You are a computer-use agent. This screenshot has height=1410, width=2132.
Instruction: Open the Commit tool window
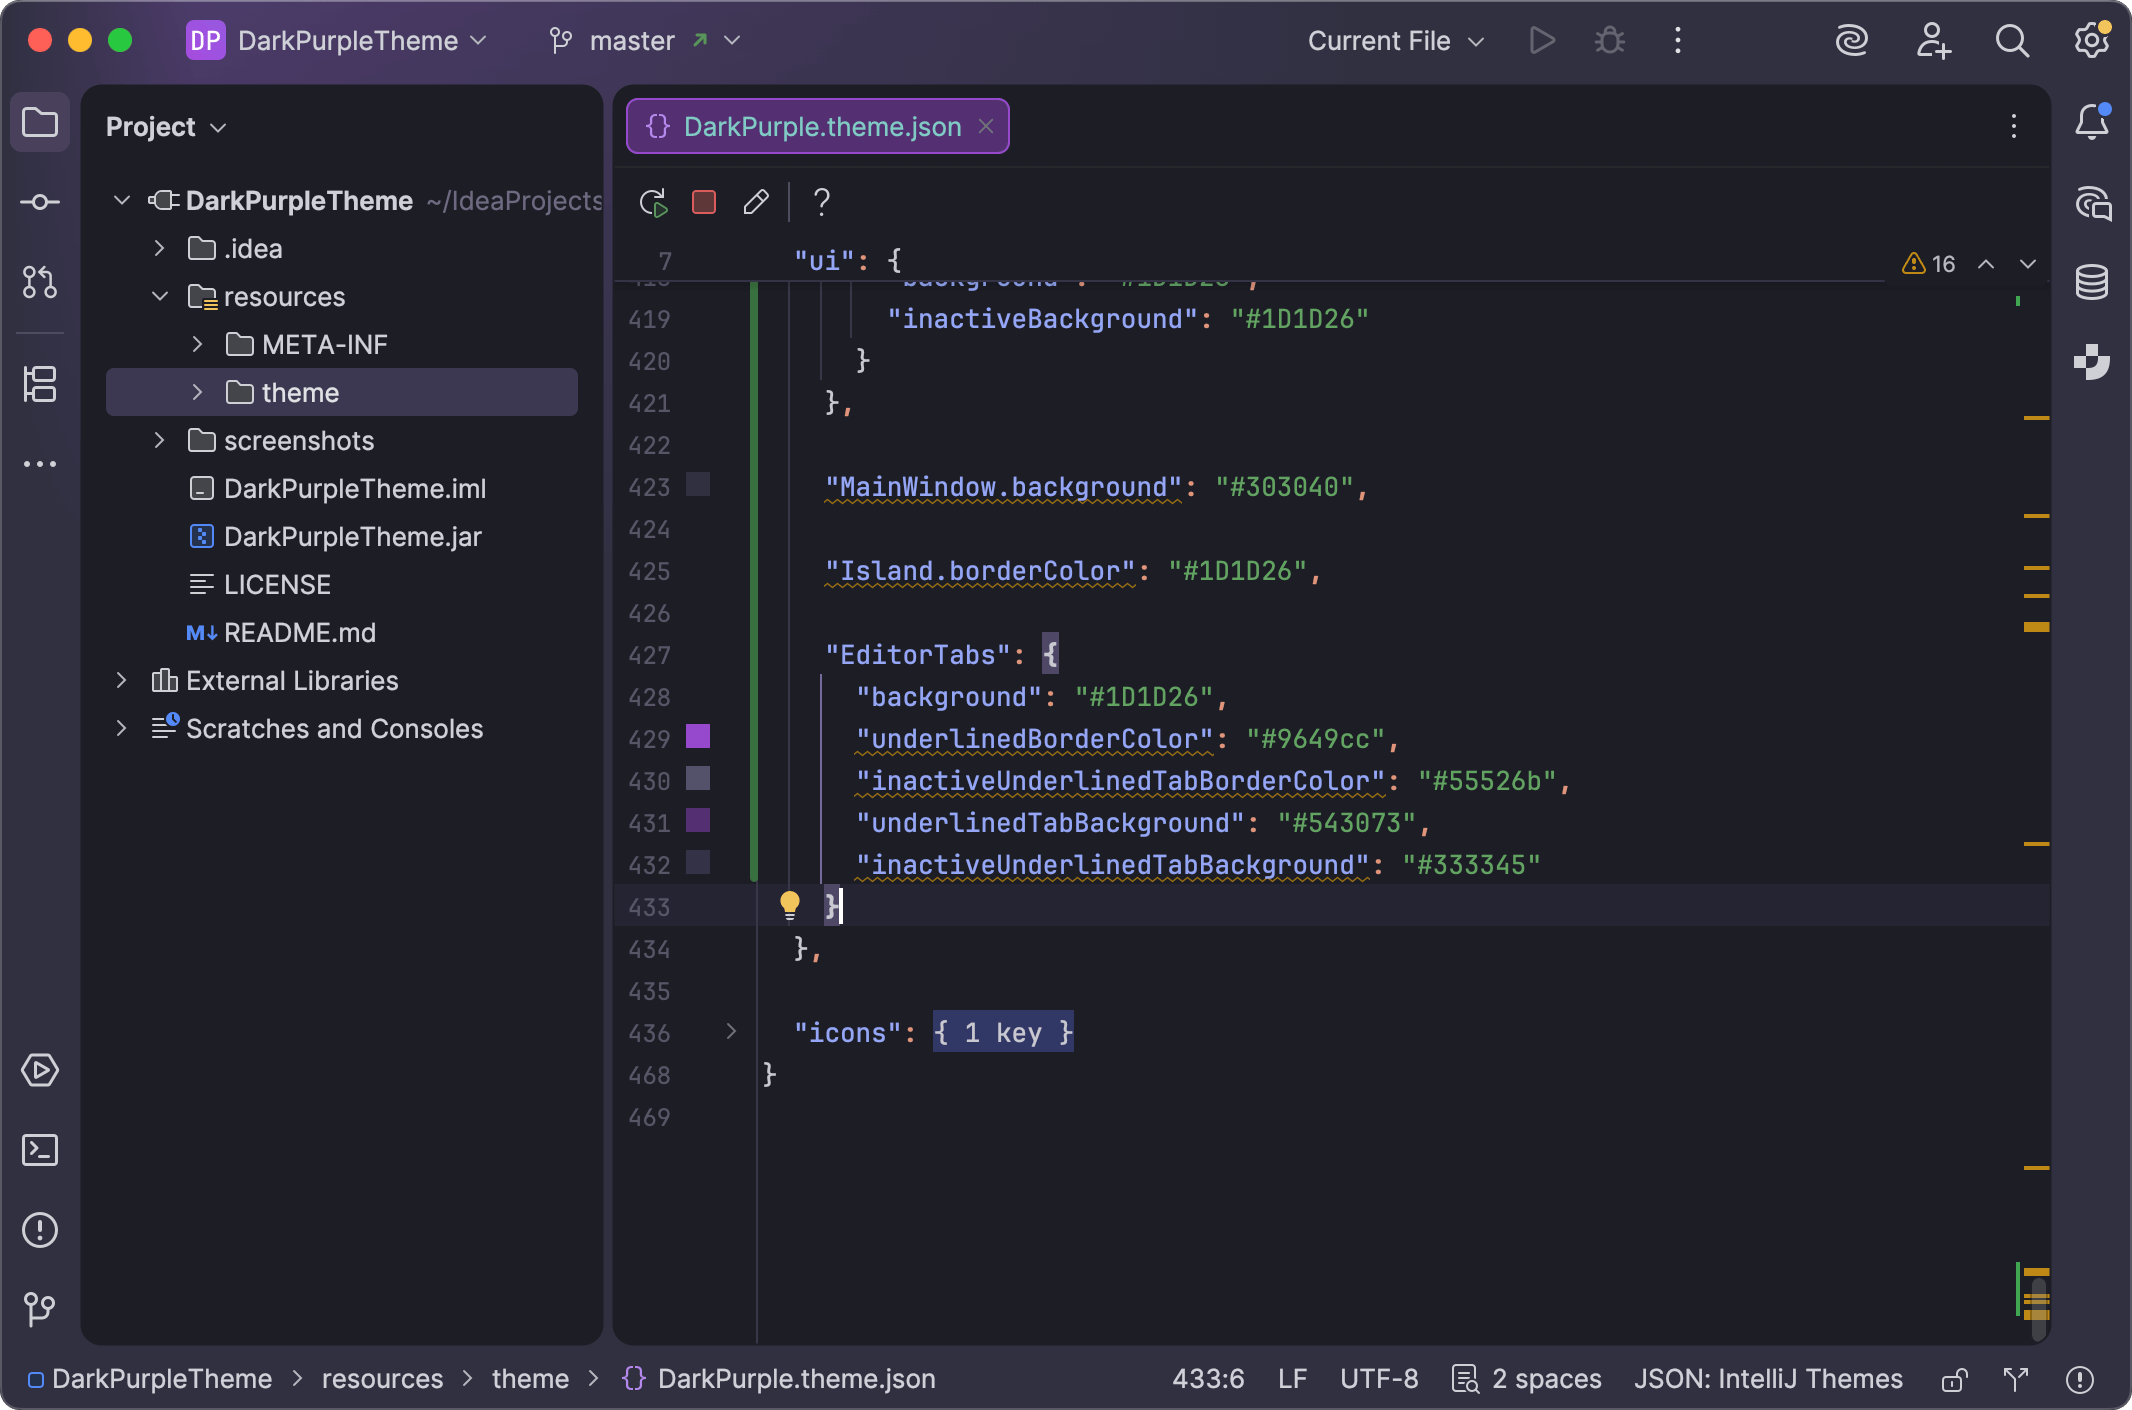coord(40,202)
